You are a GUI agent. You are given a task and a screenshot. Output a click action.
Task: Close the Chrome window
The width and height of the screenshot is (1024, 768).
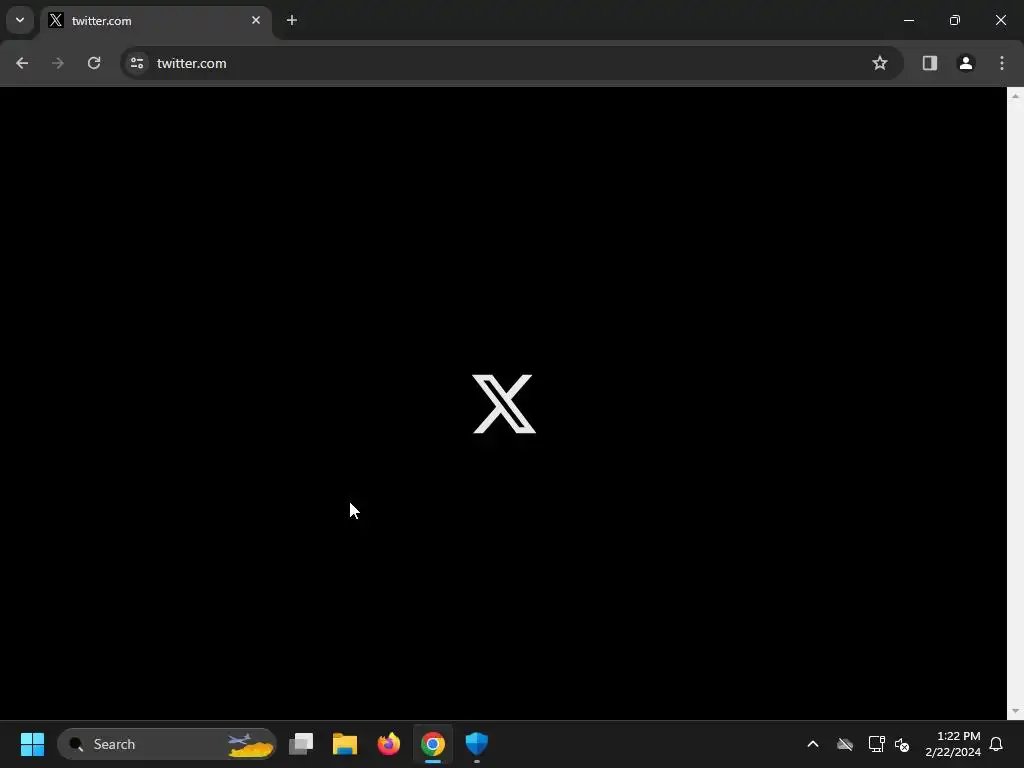[x=1000, y=20]
